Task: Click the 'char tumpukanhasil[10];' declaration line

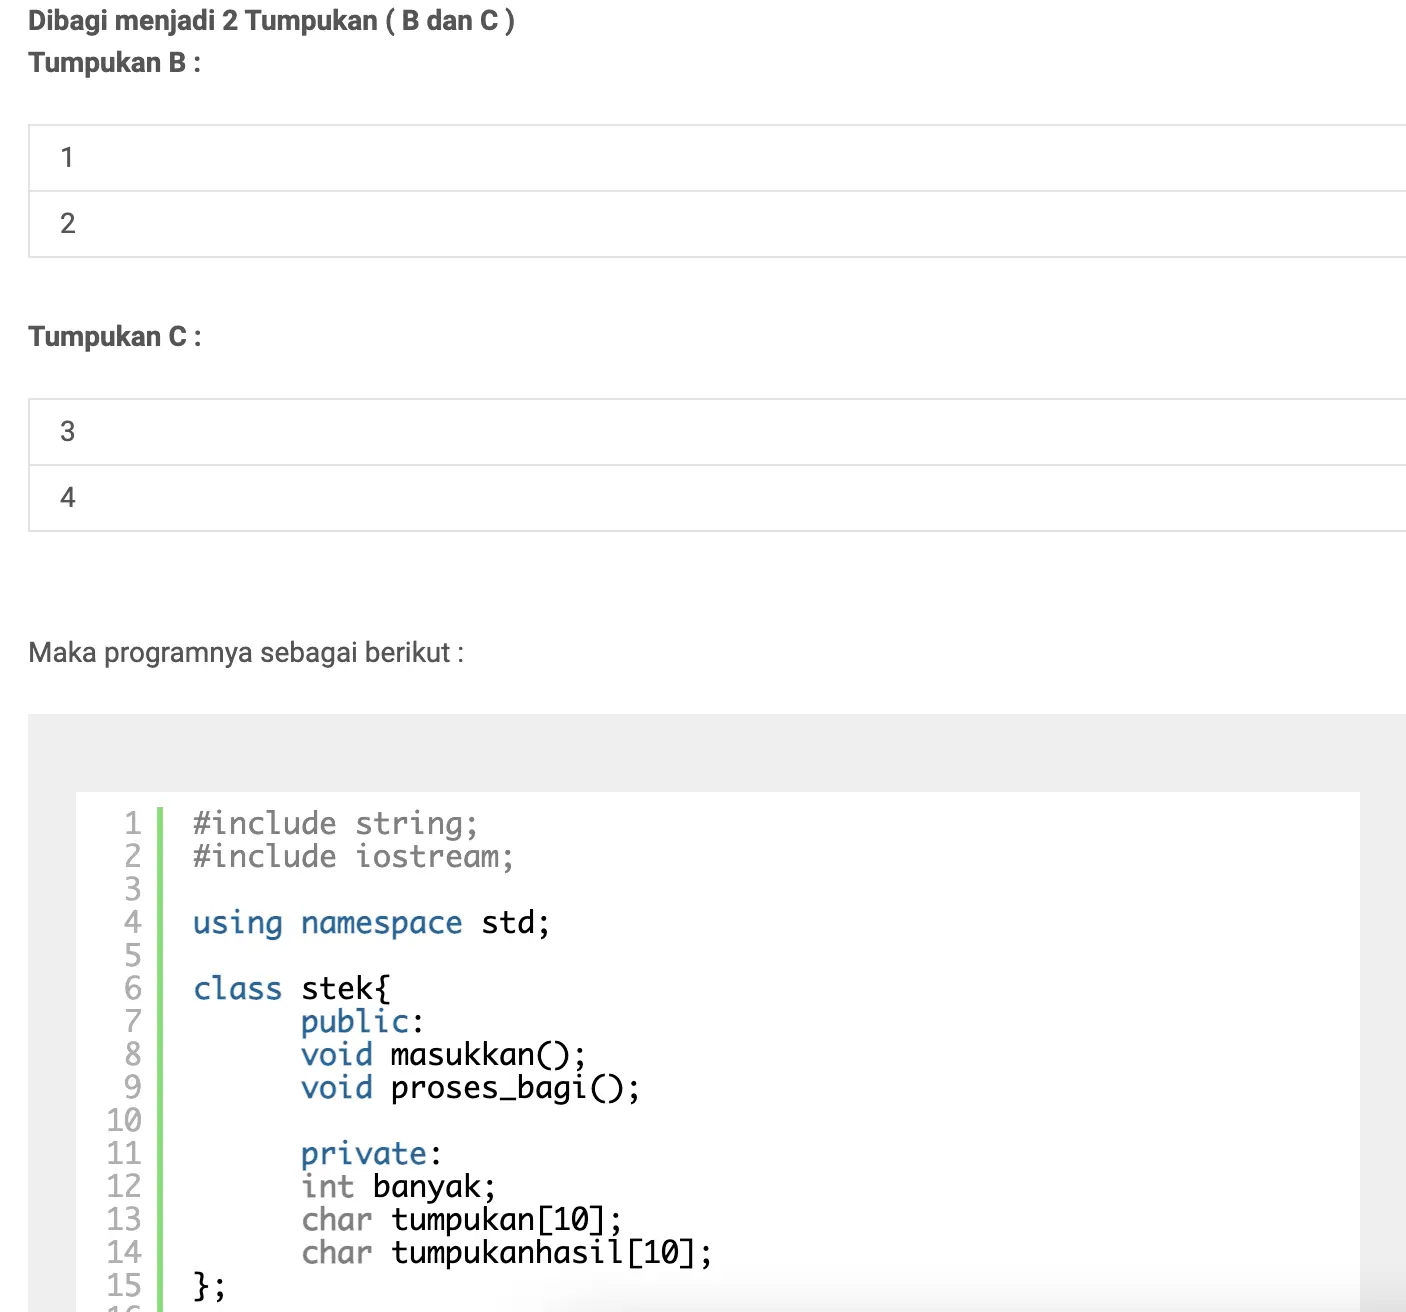Action: coord(506,1253)
